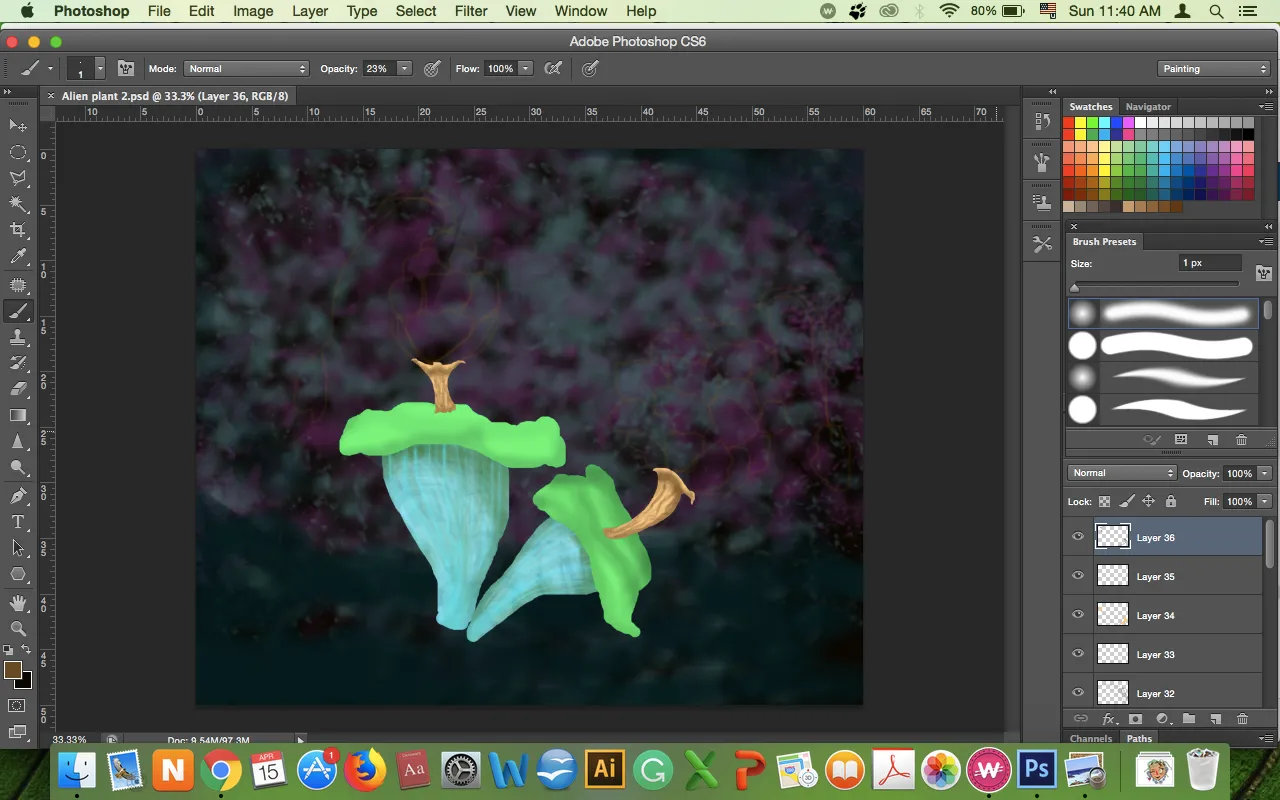Open layer blend mode Normal dropdown

(x=1122, y=473)
